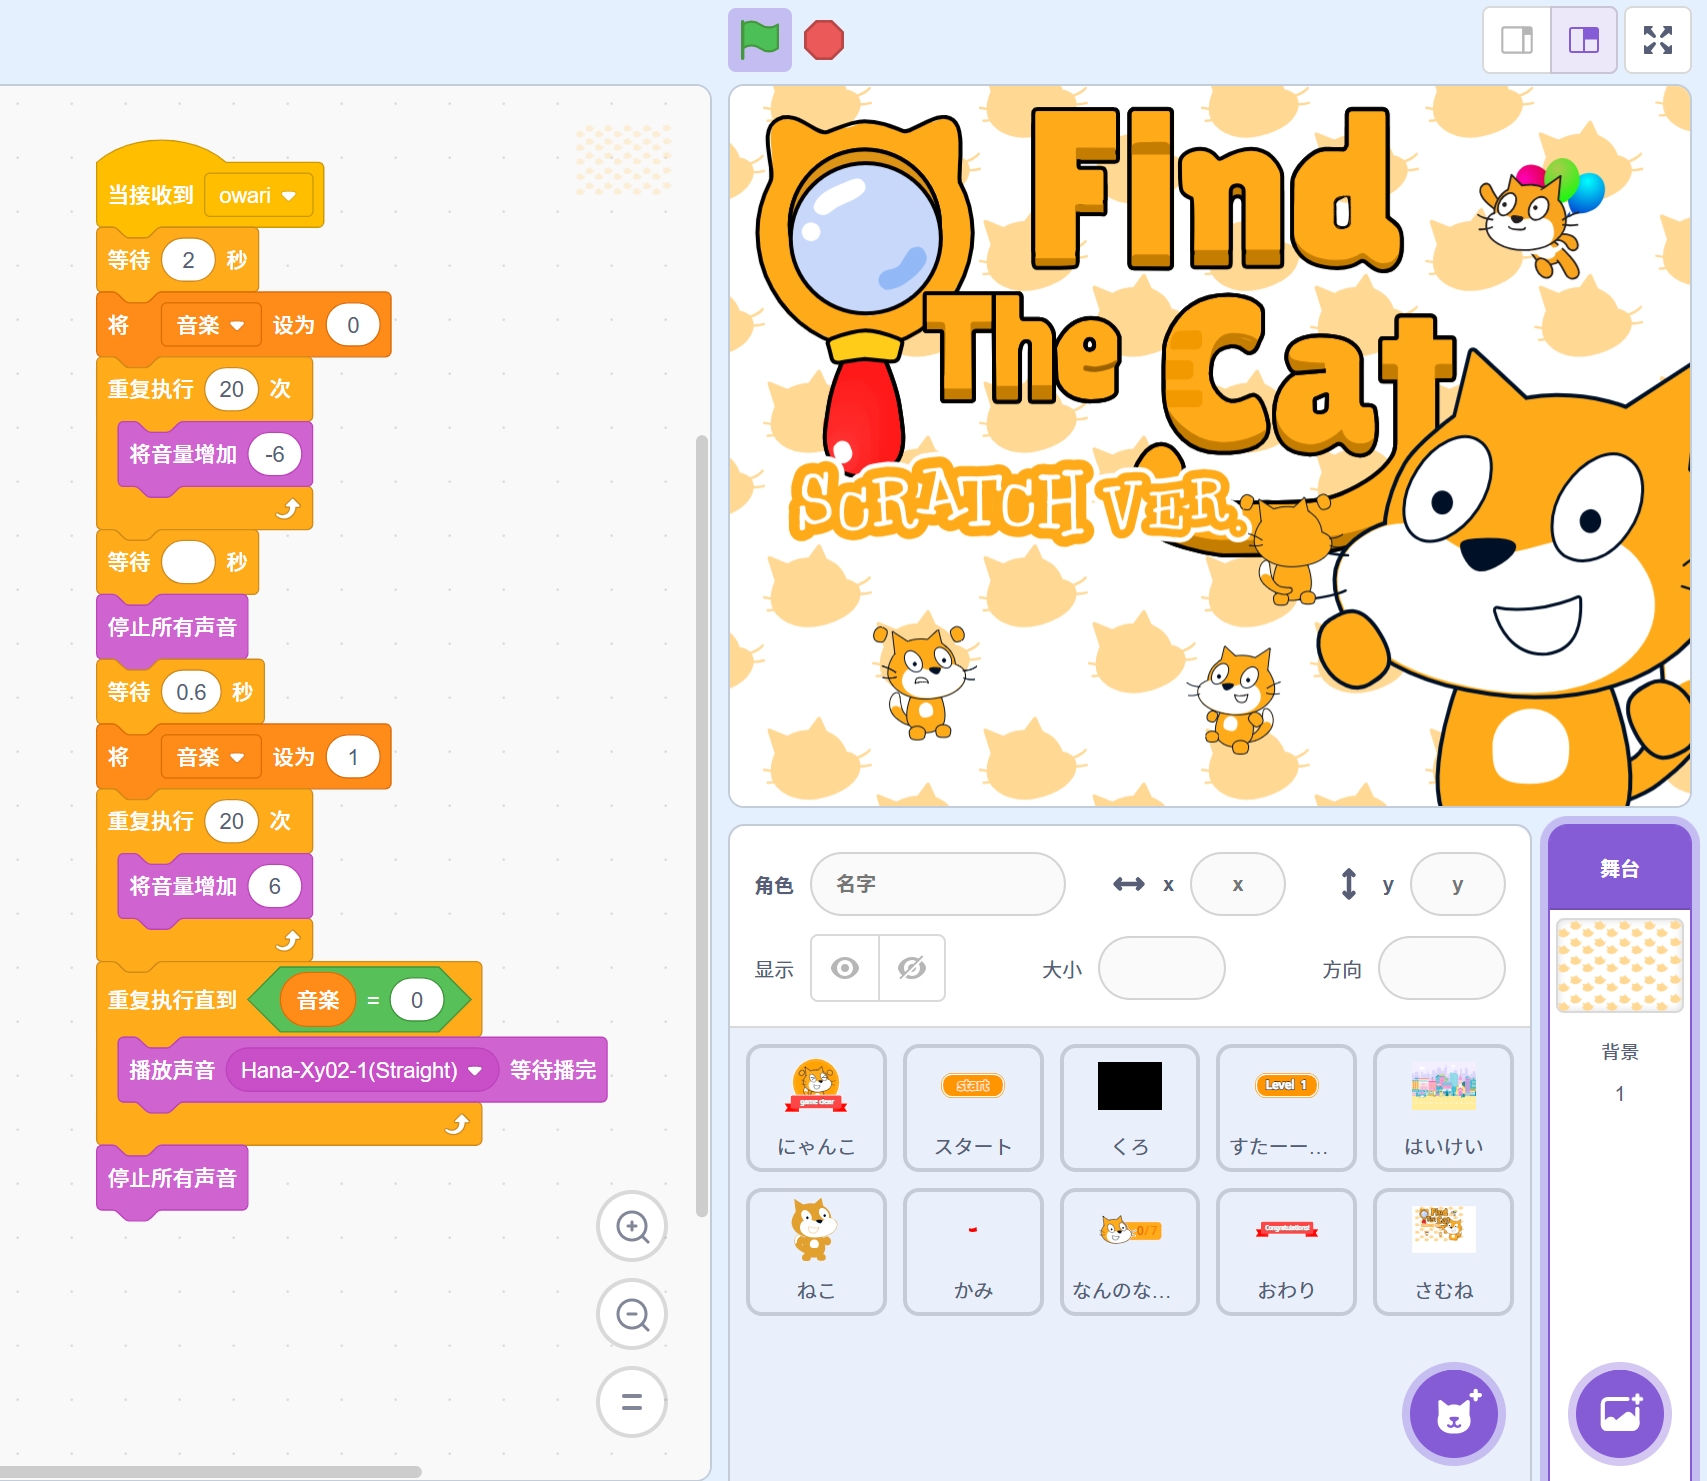
Task: Enter full screen stage mode
Action: click(1657, 40)
